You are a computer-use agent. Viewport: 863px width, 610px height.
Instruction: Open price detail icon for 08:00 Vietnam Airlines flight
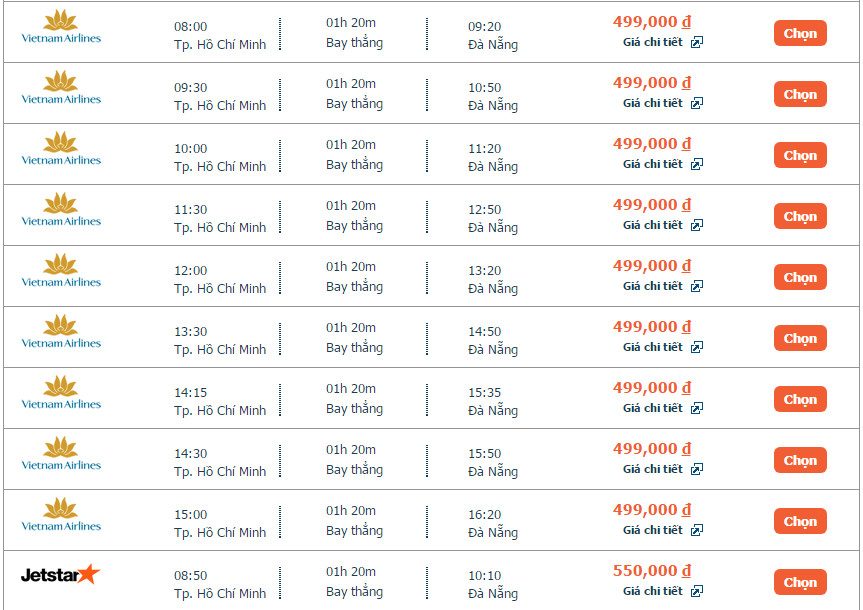pyautogui.click(x=697, y=42)
